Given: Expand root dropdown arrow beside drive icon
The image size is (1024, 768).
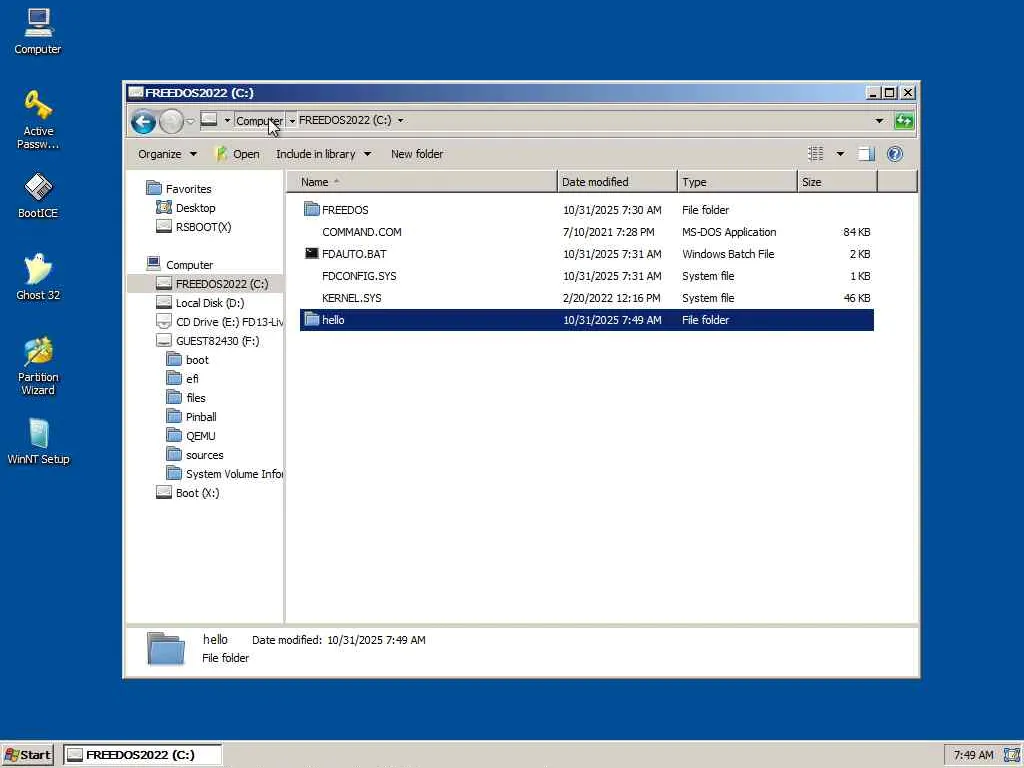Looking at the screenshot, I should coord(227,120).
